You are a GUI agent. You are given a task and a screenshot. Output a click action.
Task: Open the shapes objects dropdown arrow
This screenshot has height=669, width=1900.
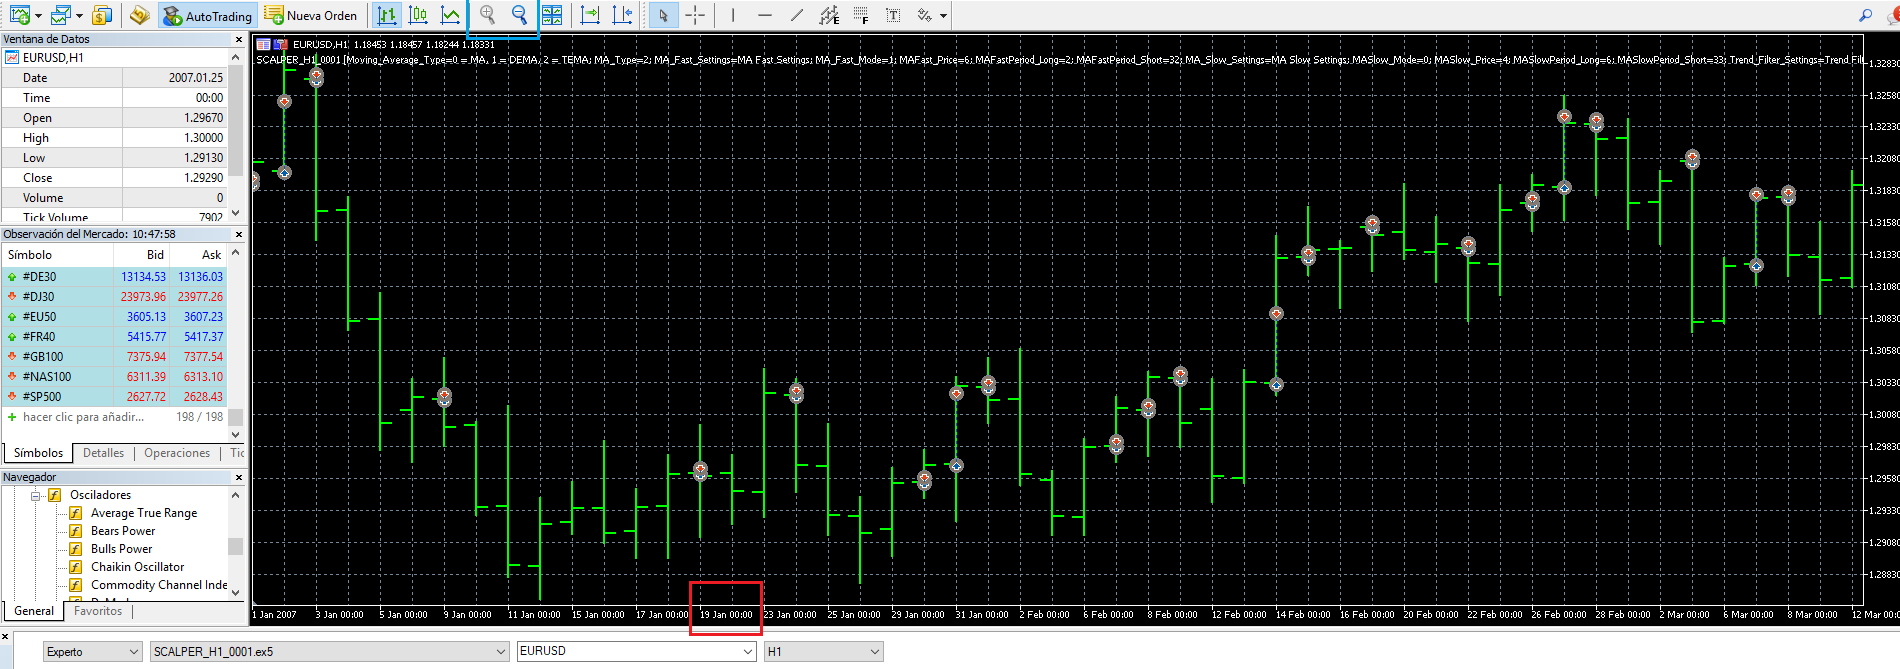pyautogui.click(x=943, y=16)
